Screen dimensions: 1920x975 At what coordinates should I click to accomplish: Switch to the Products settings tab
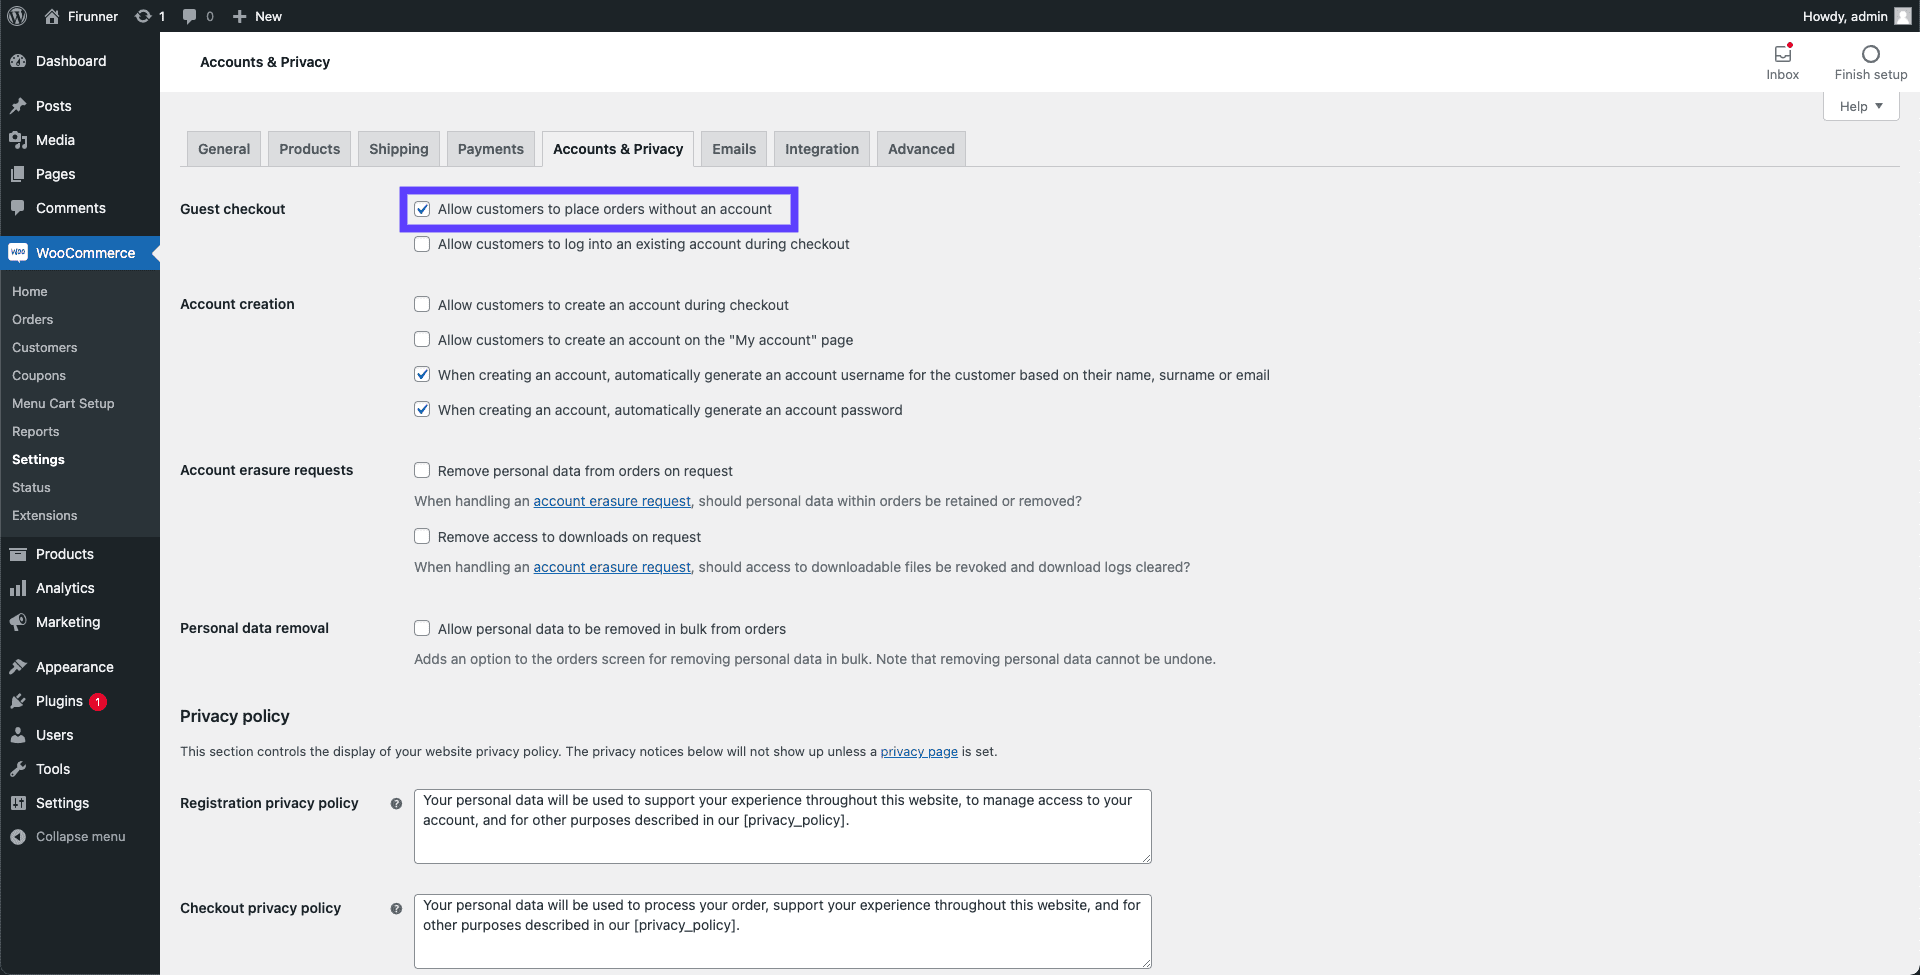[x=310, y=149]
